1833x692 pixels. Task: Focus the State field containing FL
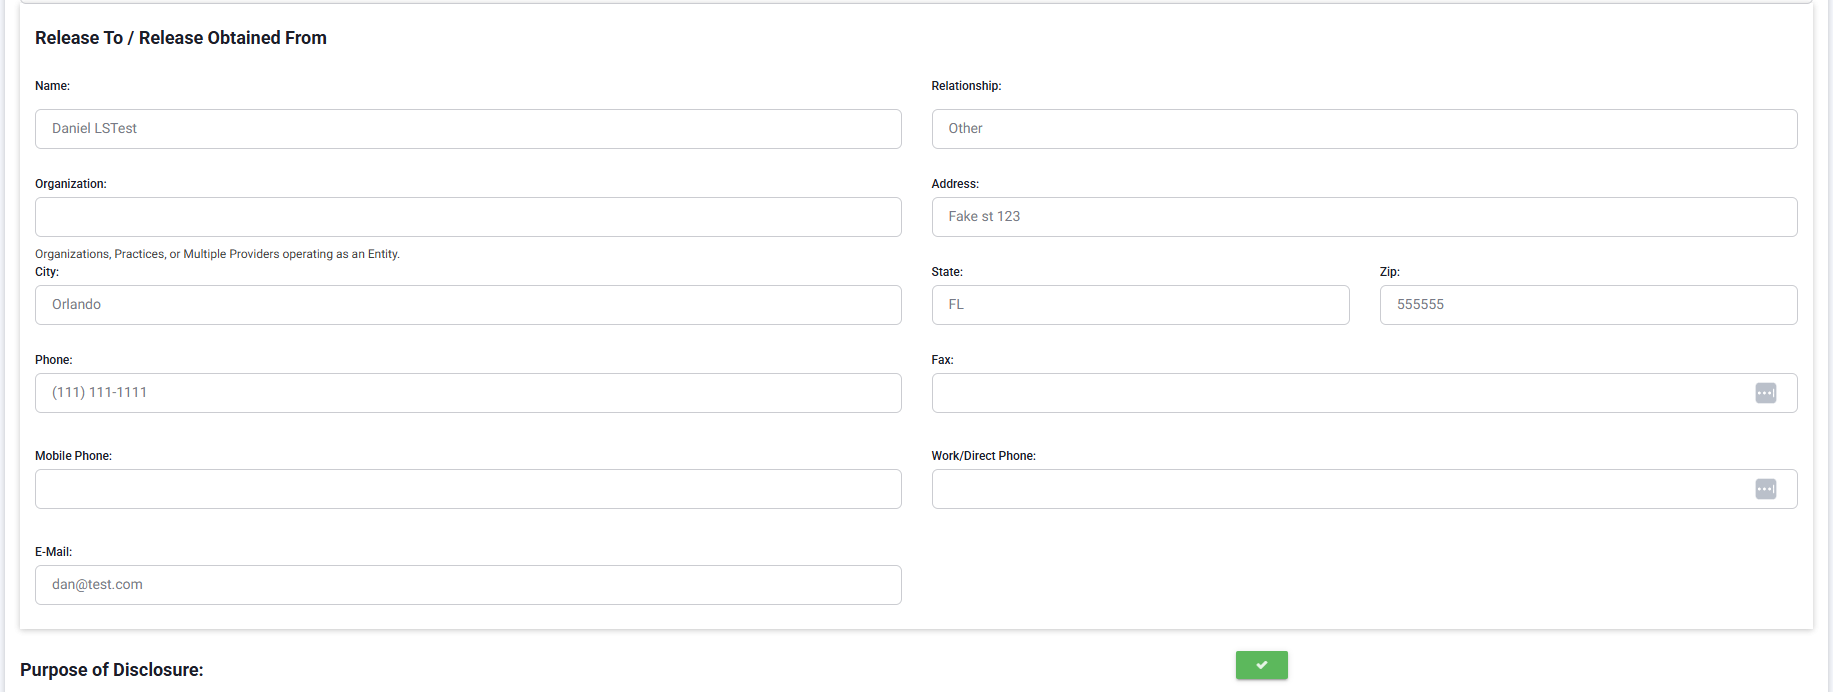pos(1140,305)
